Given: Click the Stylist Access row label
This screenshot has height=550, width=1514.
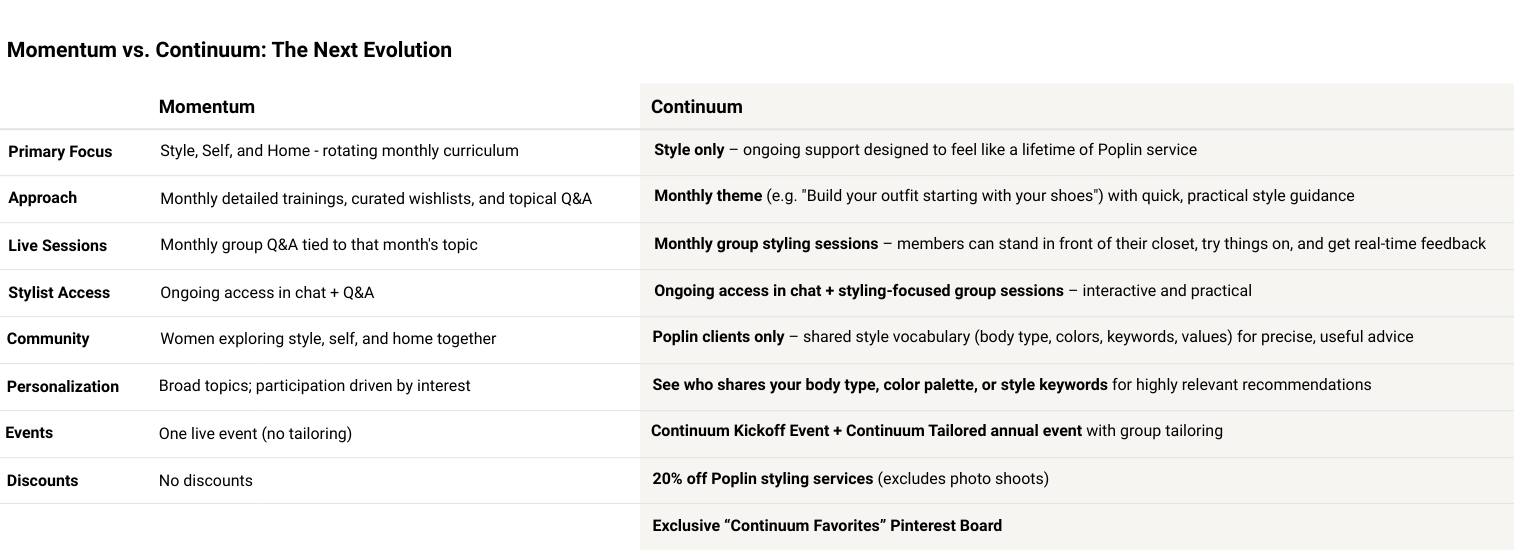Looking at the screenshot, I should [59, 293].
